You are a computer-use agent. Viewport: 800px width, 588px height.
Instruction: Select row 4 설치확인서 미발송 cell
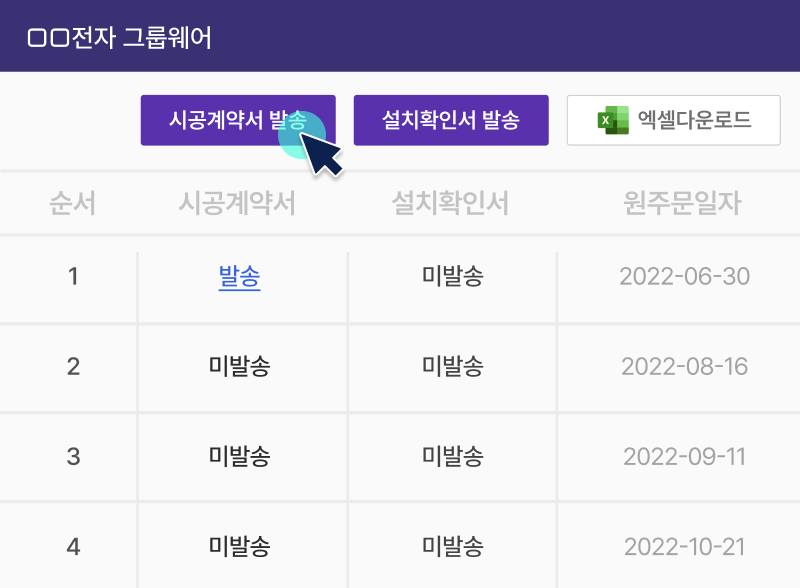[452, 547]
